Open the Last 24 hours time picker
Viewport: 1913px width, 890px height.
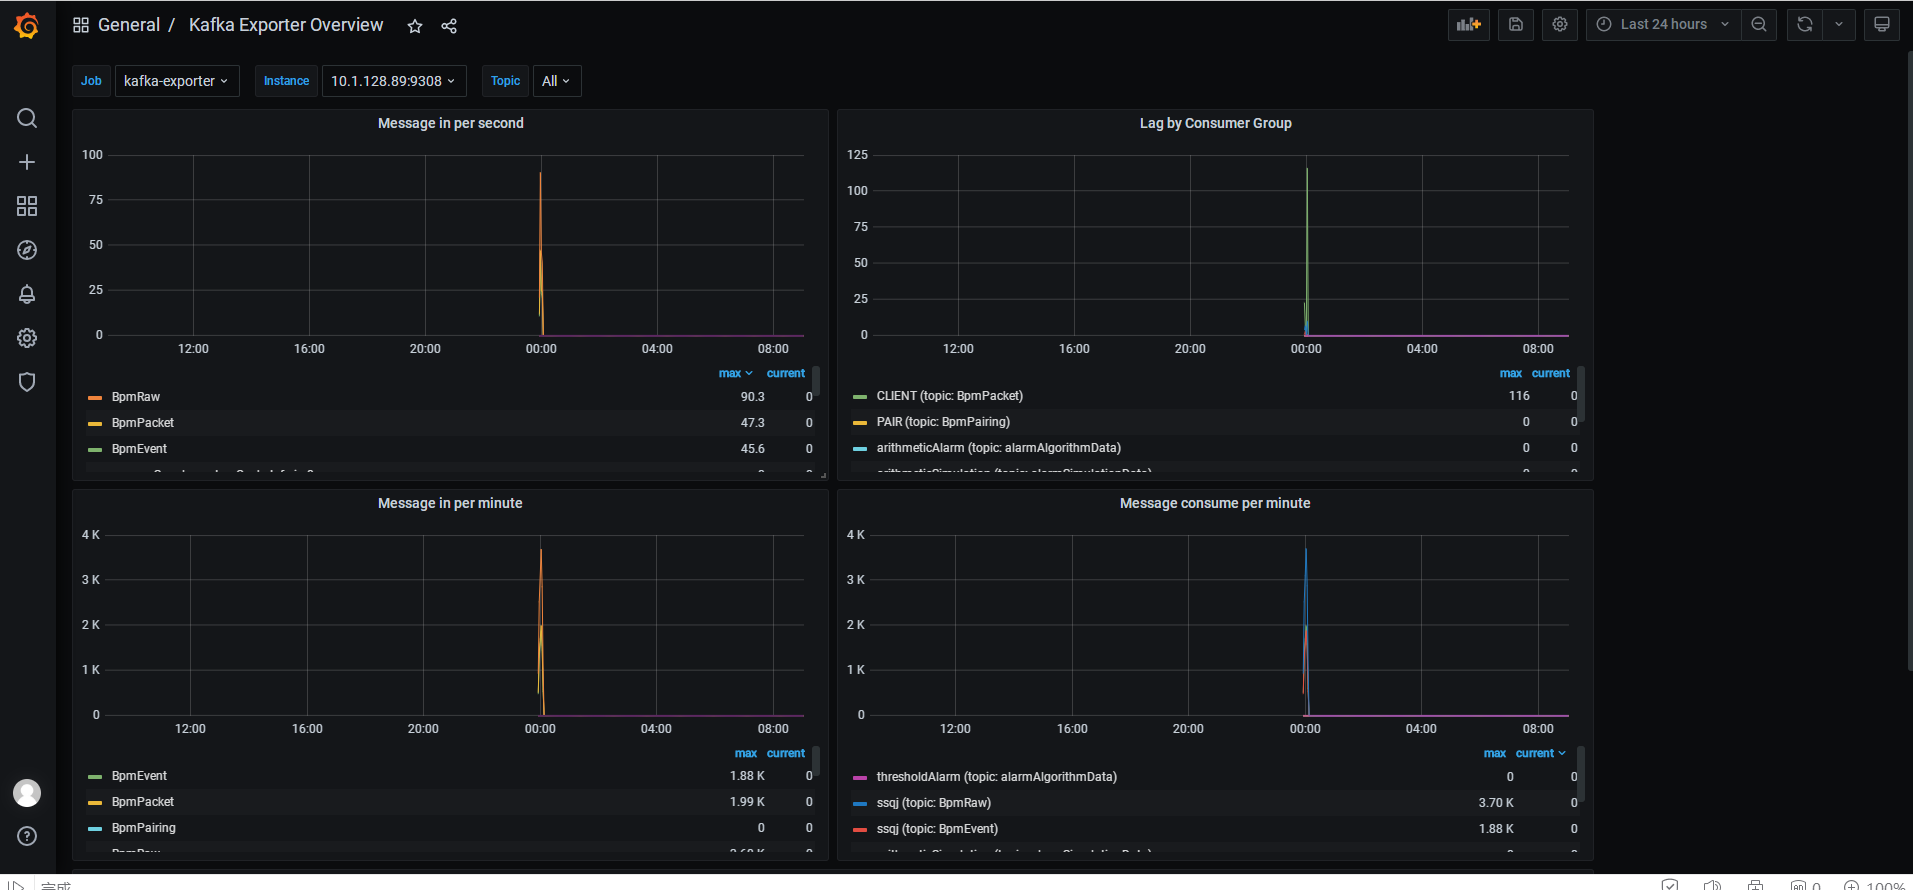[1664, 25]
